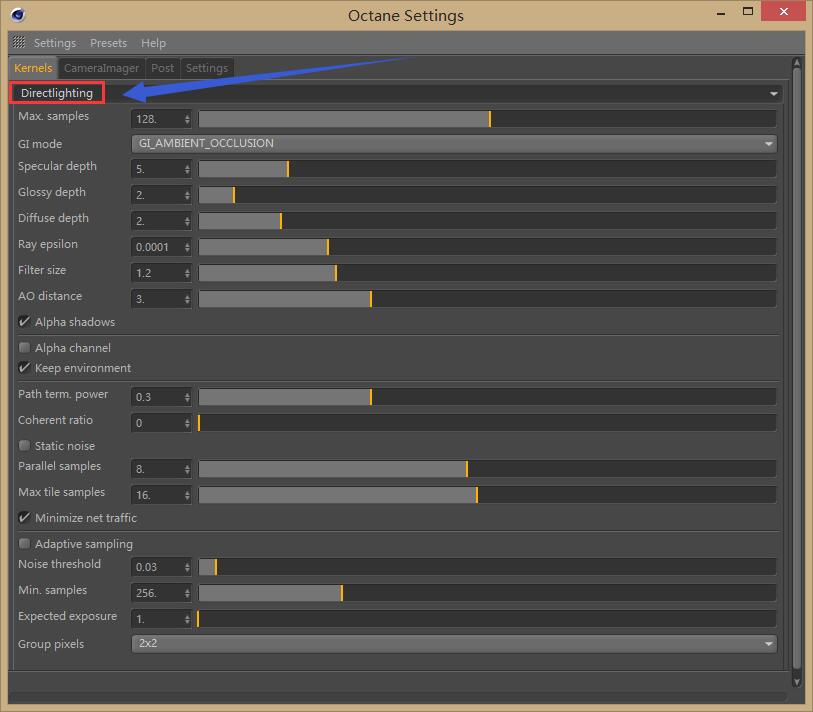813x712 pixels.
Task: Switch to the Post tab
Action: tap(162, 68)
